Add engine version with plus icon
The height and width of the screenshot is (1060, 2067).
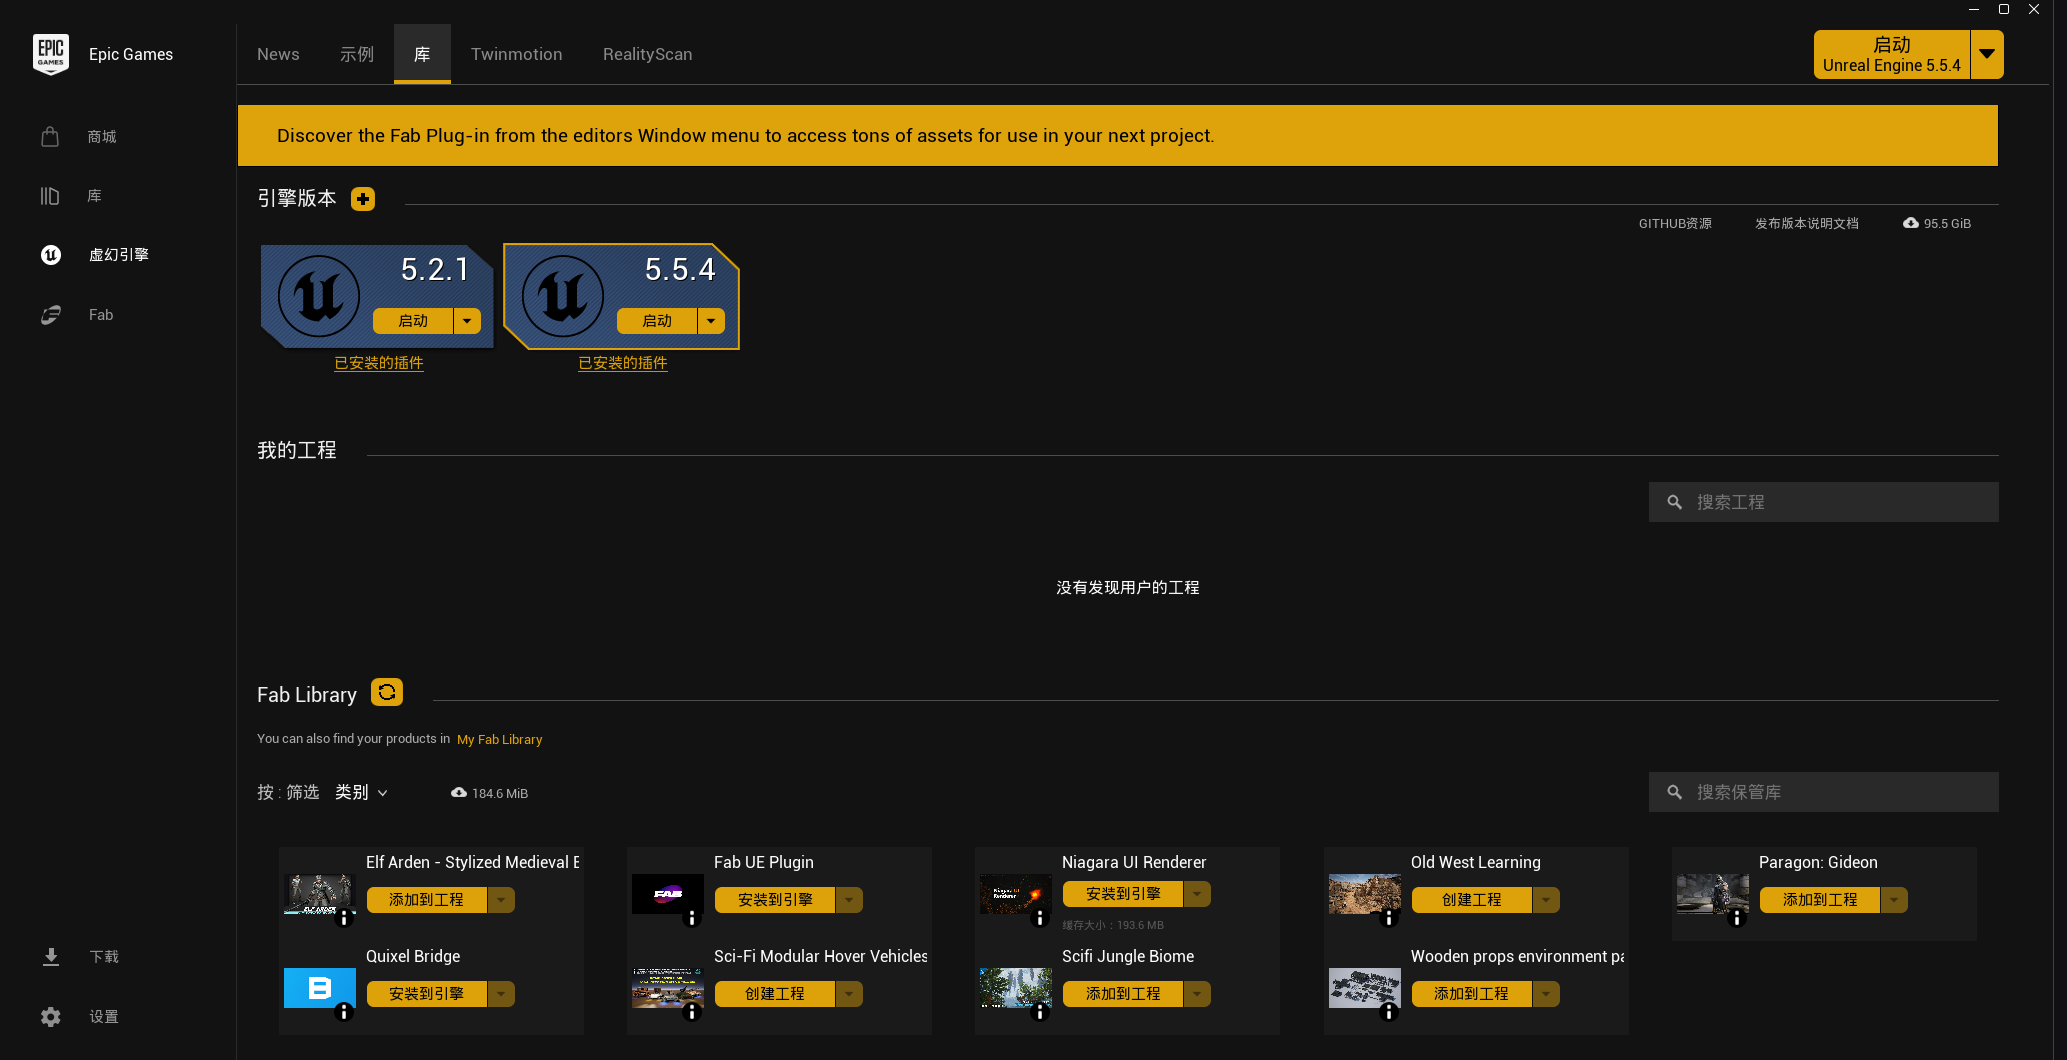pos(363,199)
